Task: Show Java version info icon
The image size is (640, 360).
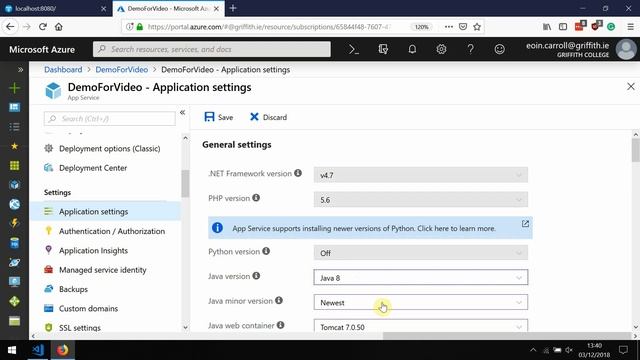Action: coord(256,276)
